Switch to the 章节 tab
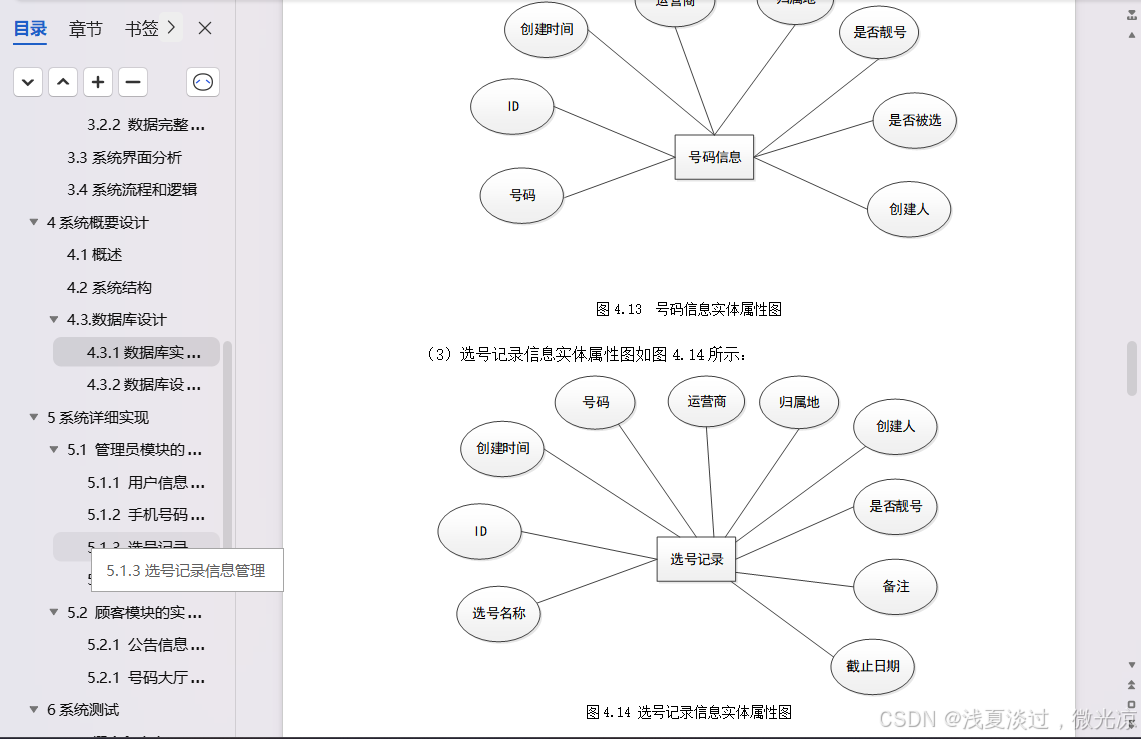Viewport: 1141px width, 739px height. [85, 29]
